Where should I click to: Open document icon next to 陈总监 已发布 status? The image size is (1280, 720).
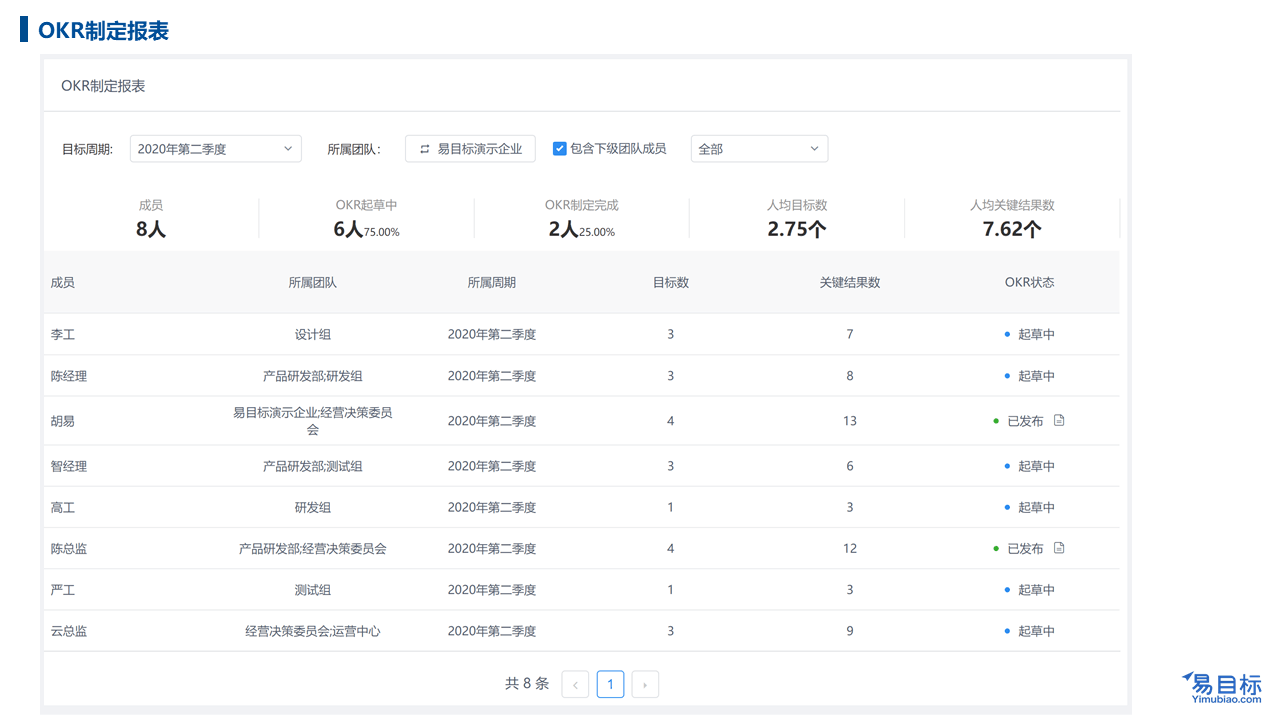click(x=1059, y=548)
